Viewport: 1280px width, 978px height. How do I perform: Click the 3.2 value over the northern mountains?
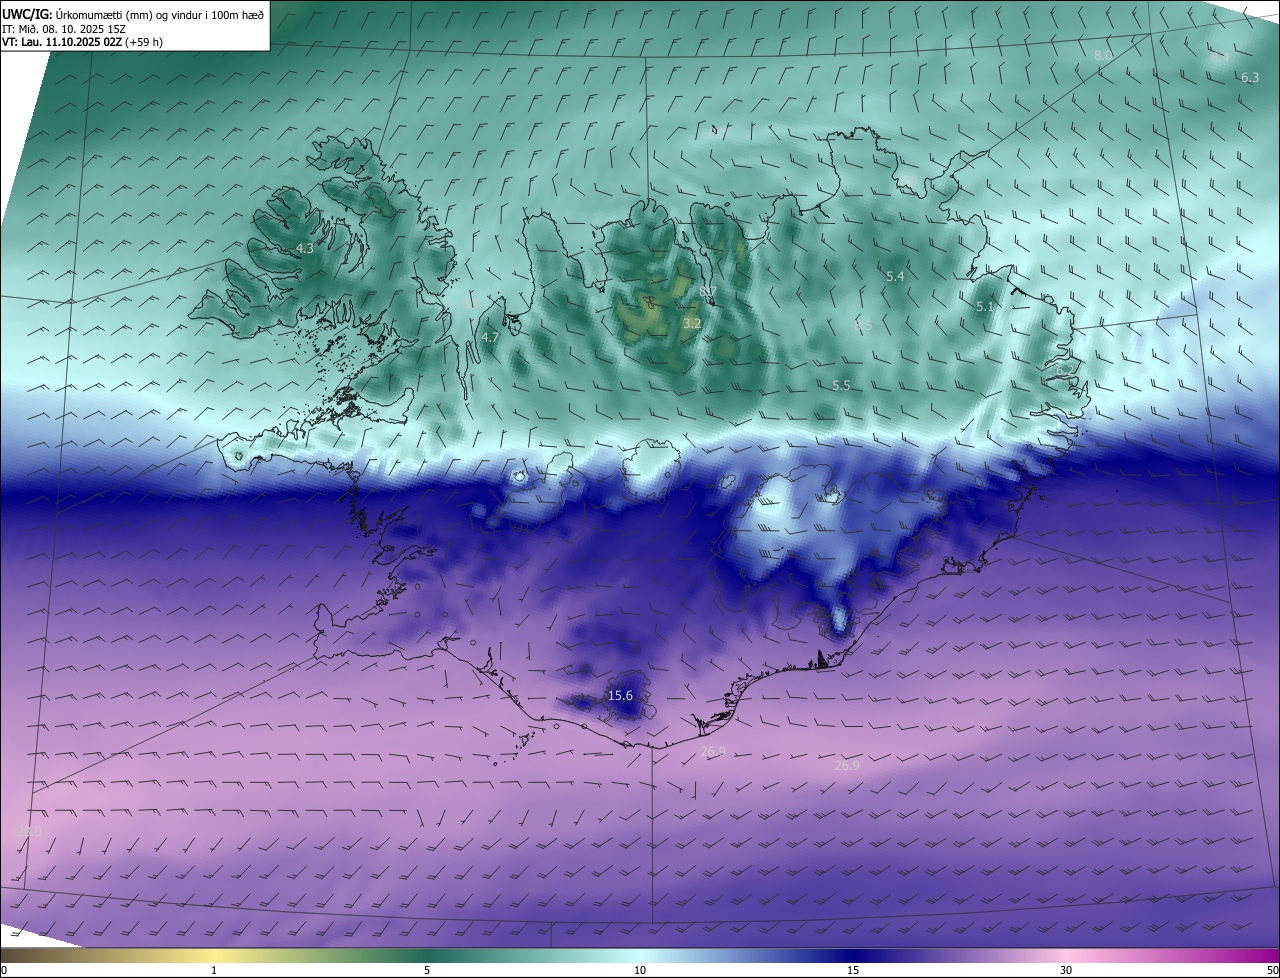692,323
